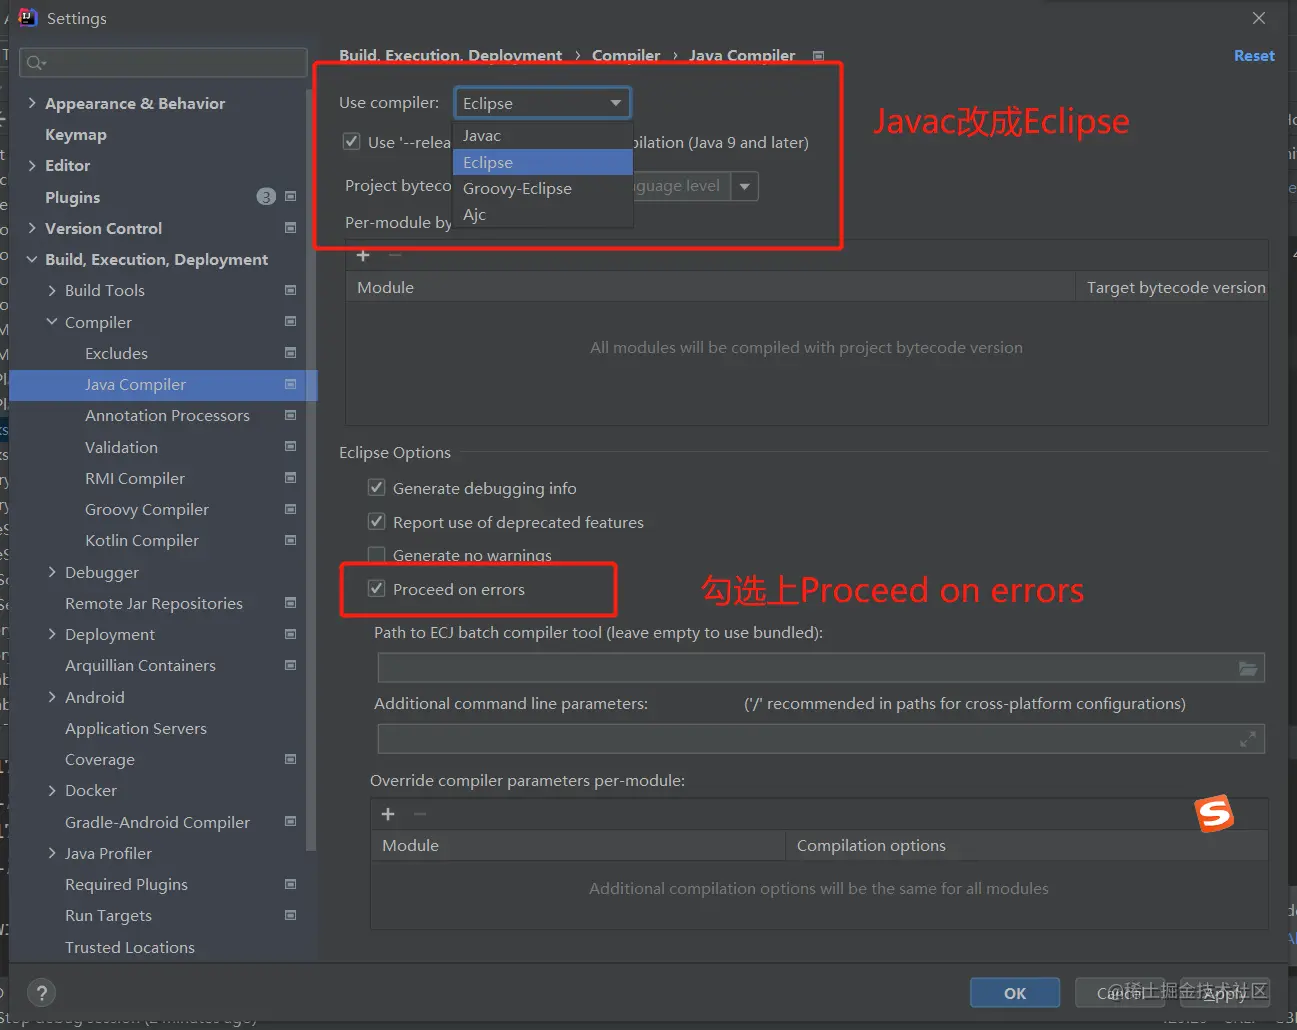Expand Appearance & Behavior section
Screen dimensions: 1297x1030
point(32,103)
